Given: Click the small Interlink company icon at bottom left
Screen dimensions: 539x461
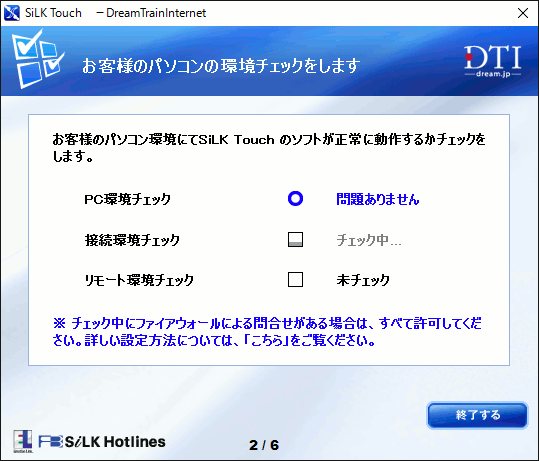Looking at the screenshot, I should [x=23, y=441].
